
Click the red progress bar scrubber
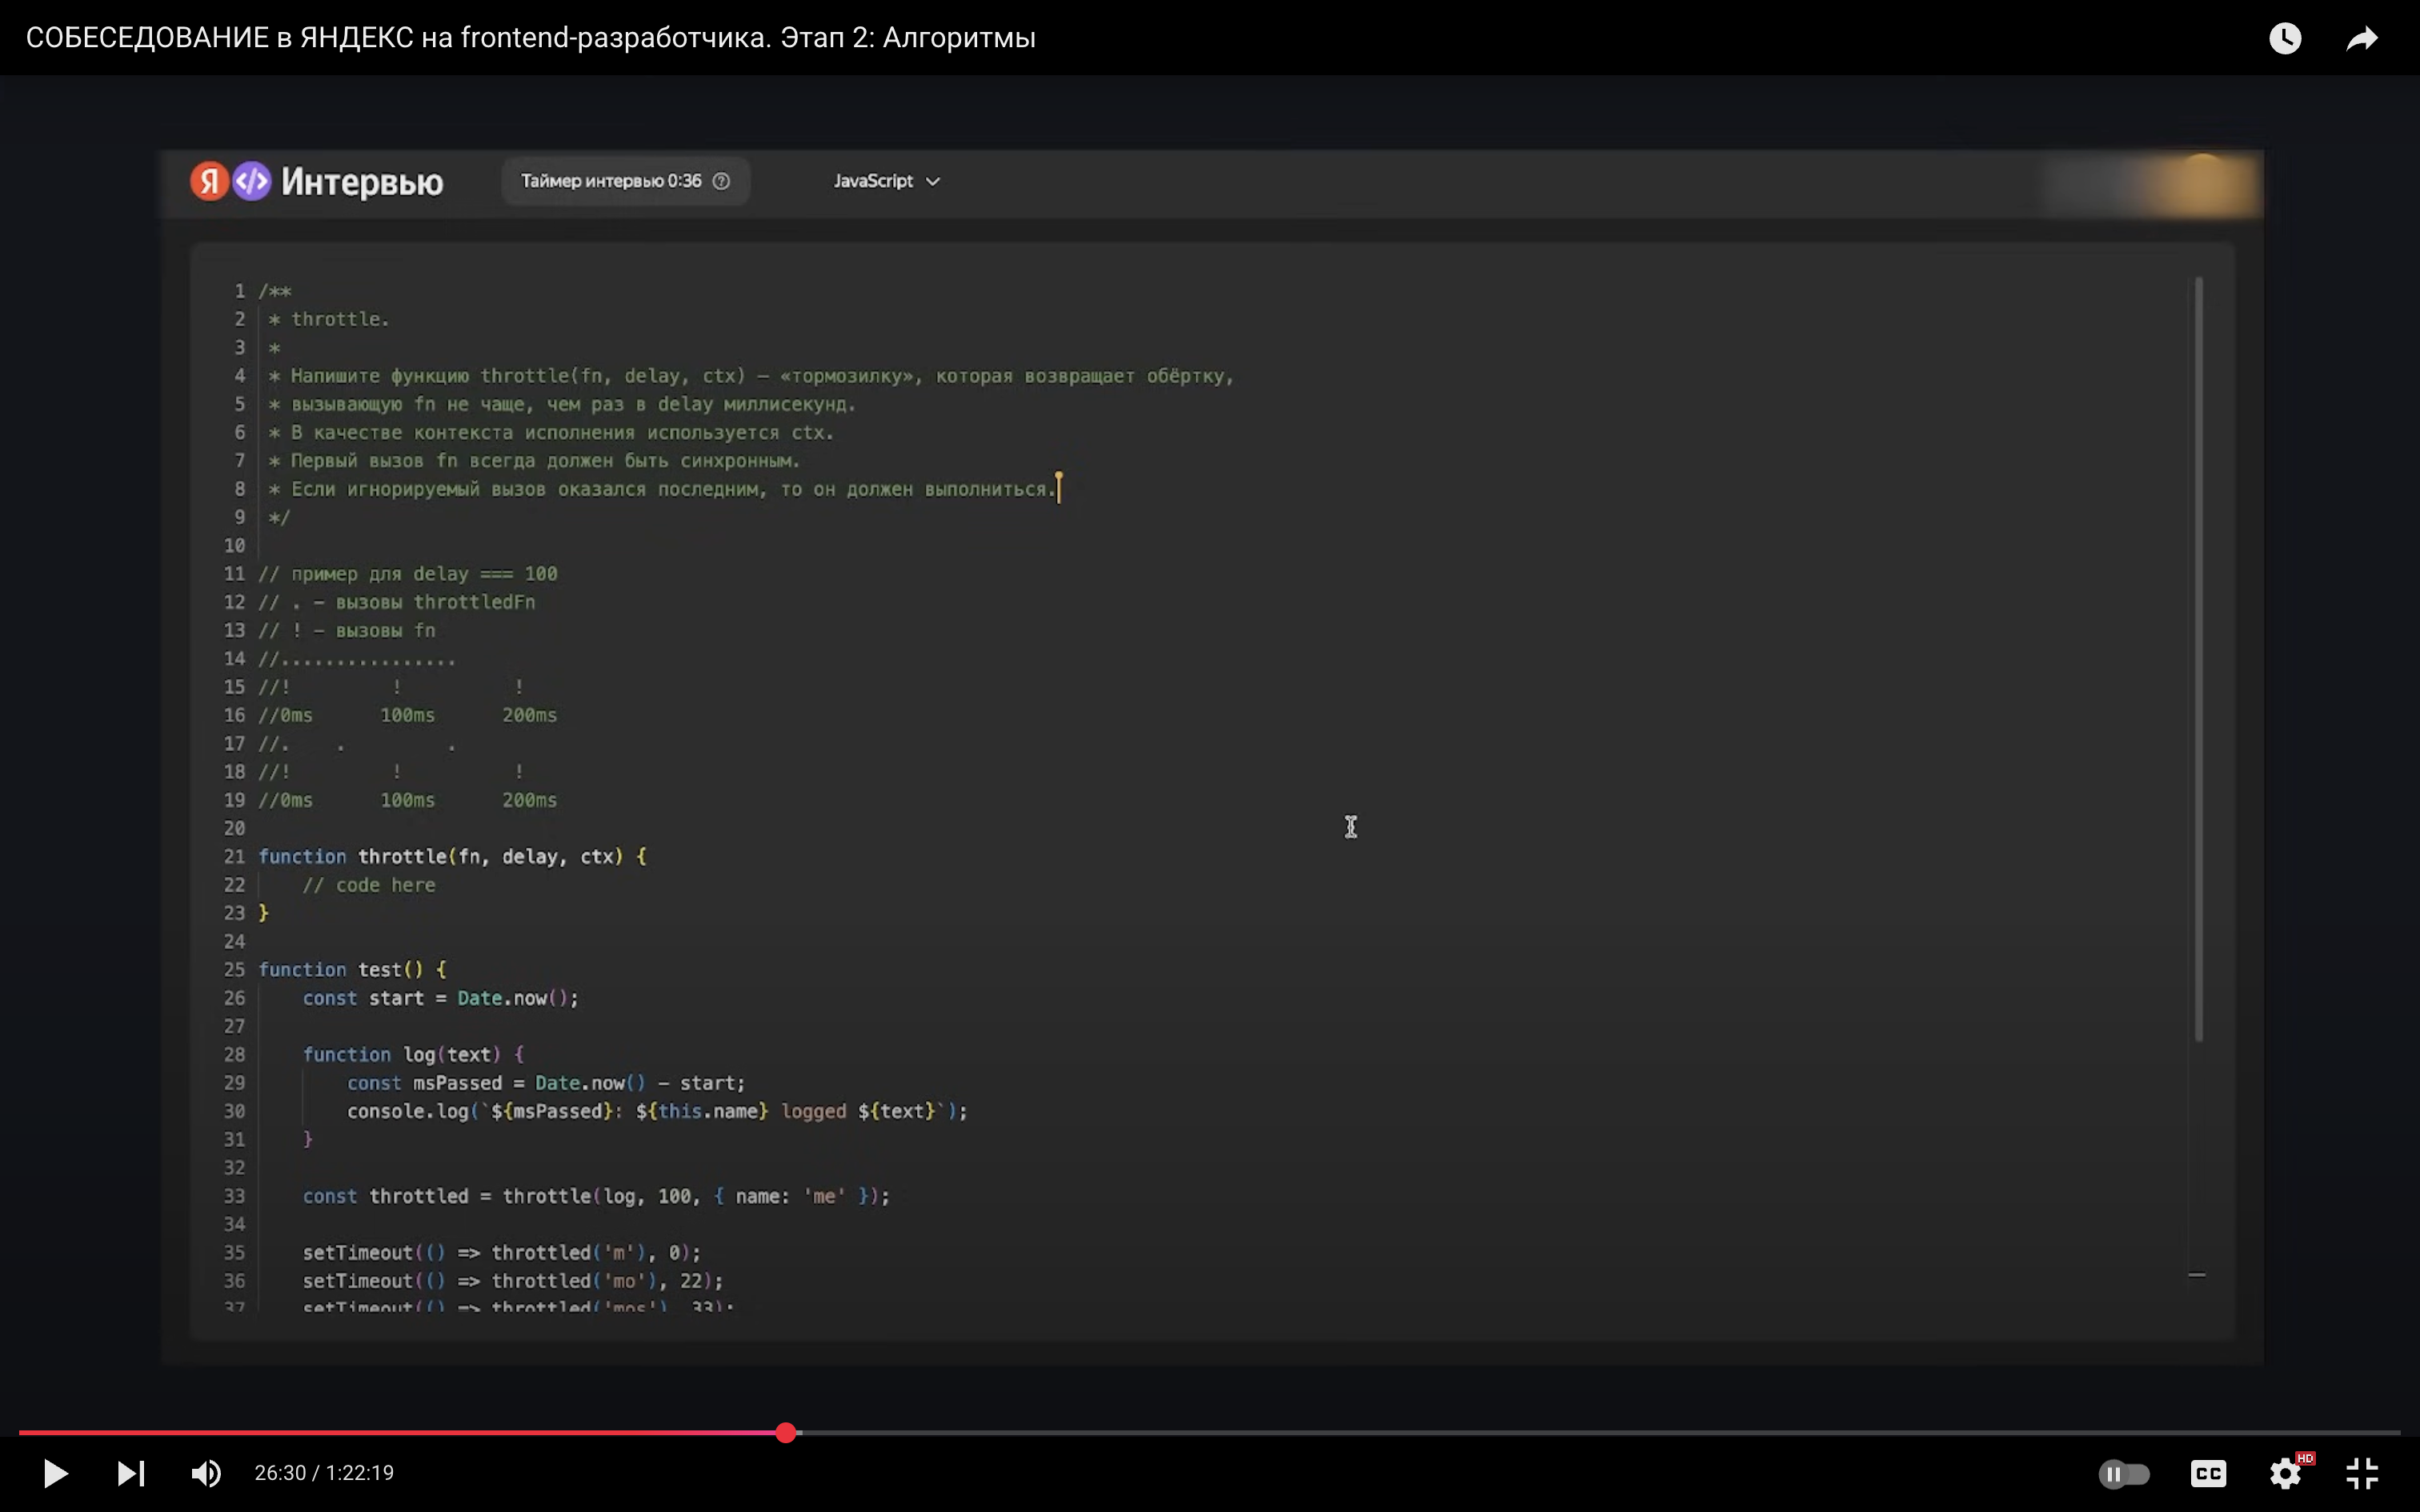786,1433
